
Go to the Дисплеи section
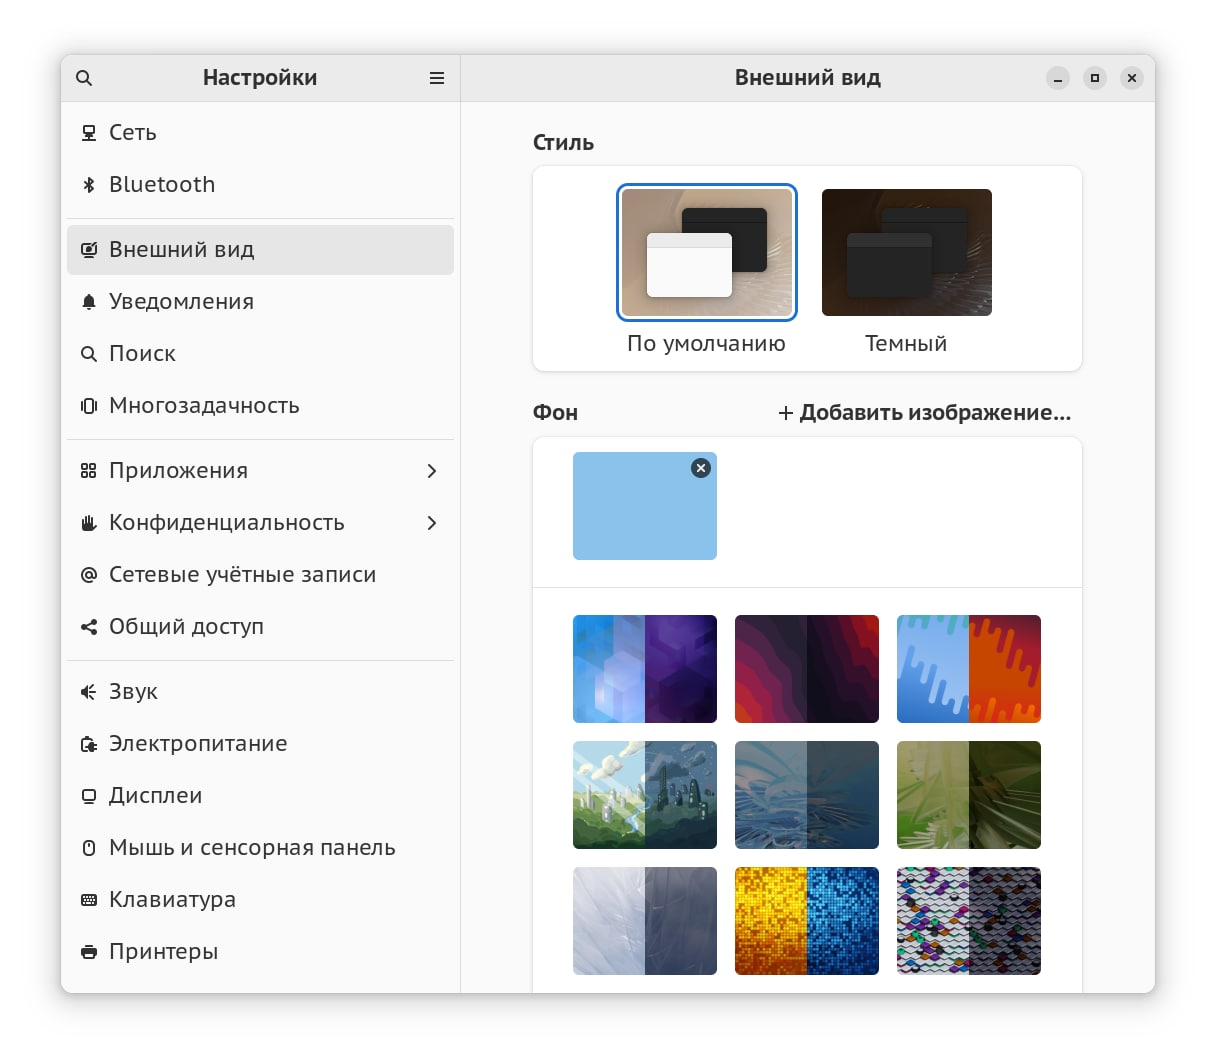155,796
